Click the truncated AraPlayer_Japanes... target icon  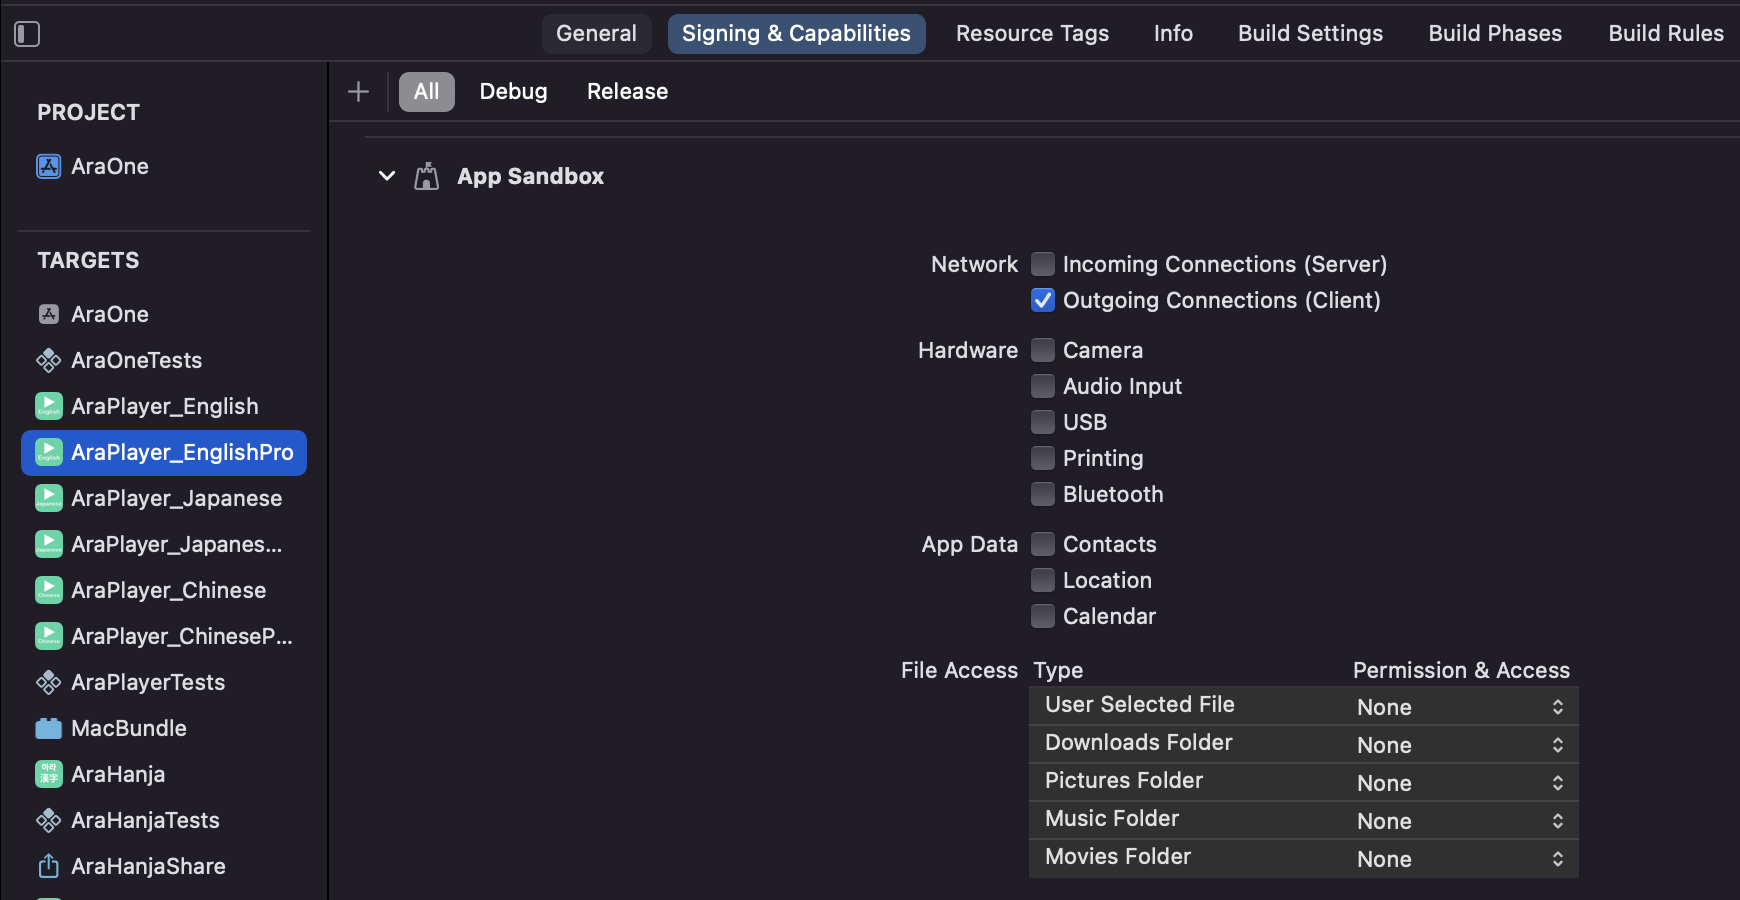coord(49,544)
